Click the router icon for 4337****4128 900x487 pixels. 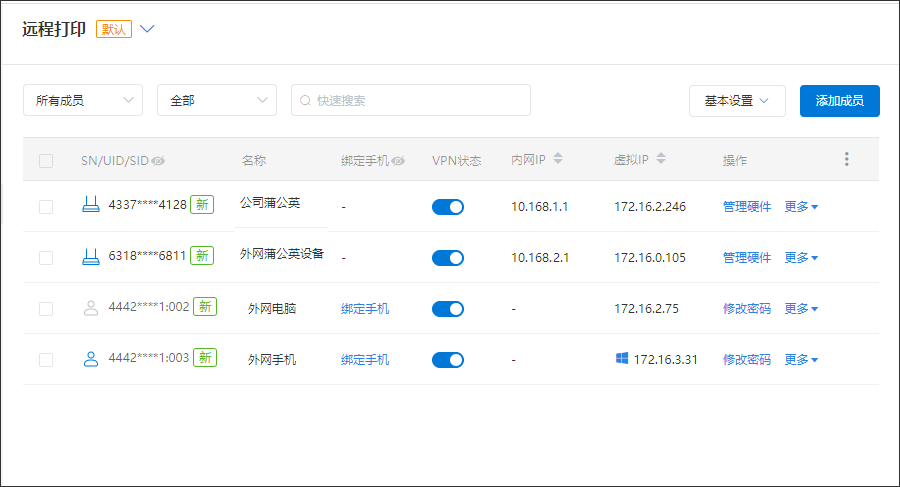pos(91,204)
